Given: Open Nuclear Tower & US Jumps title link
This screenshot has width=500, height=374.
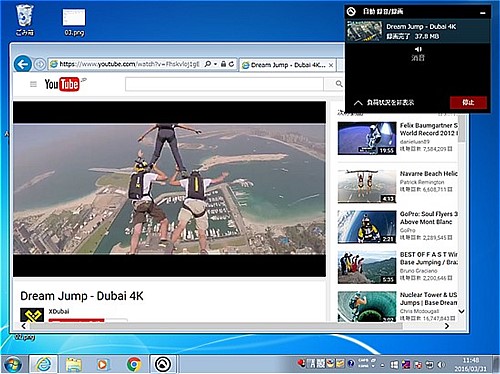Looking at the screenshot, I should [429, 299].
